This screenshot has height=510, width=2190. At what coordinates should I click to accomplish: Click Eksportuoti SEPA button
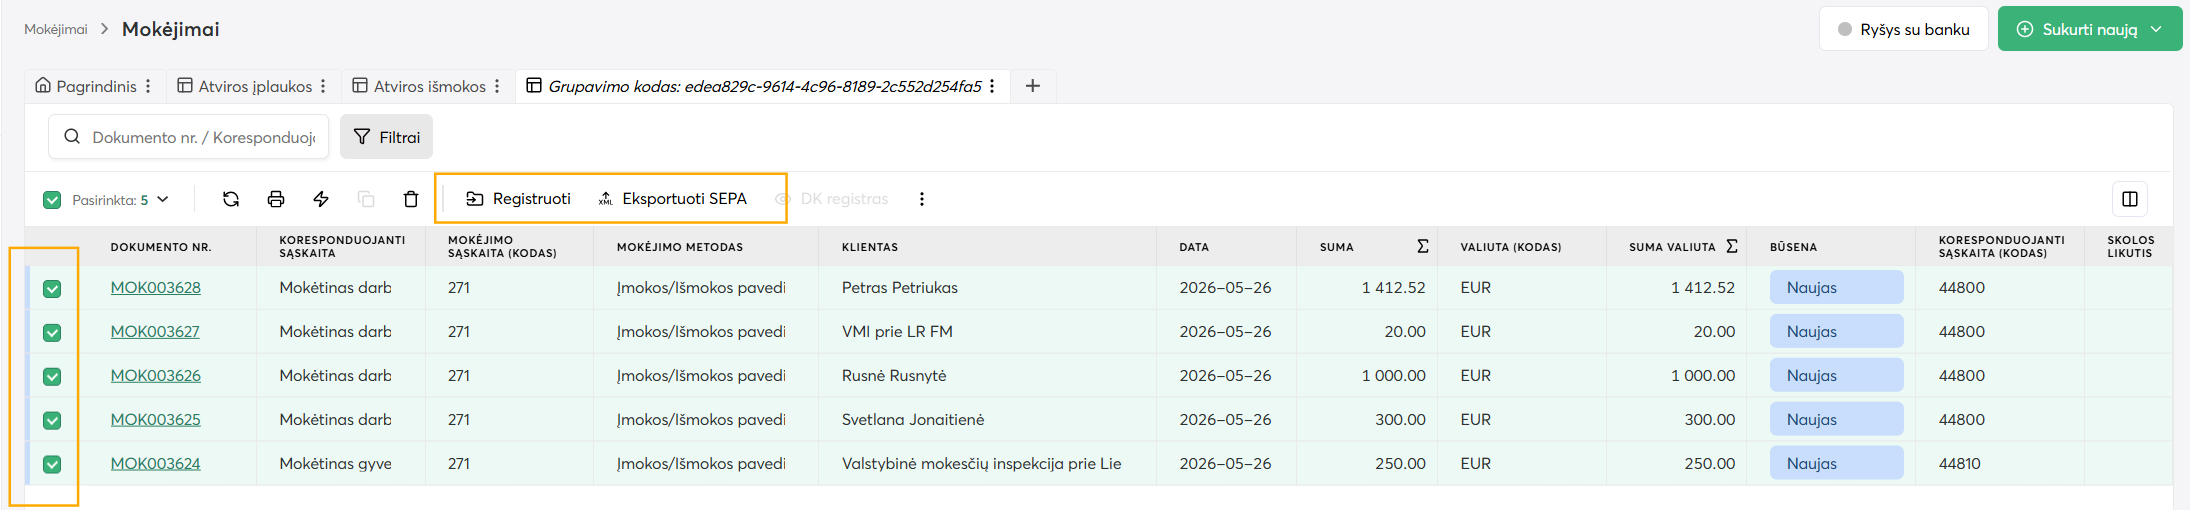672,199
